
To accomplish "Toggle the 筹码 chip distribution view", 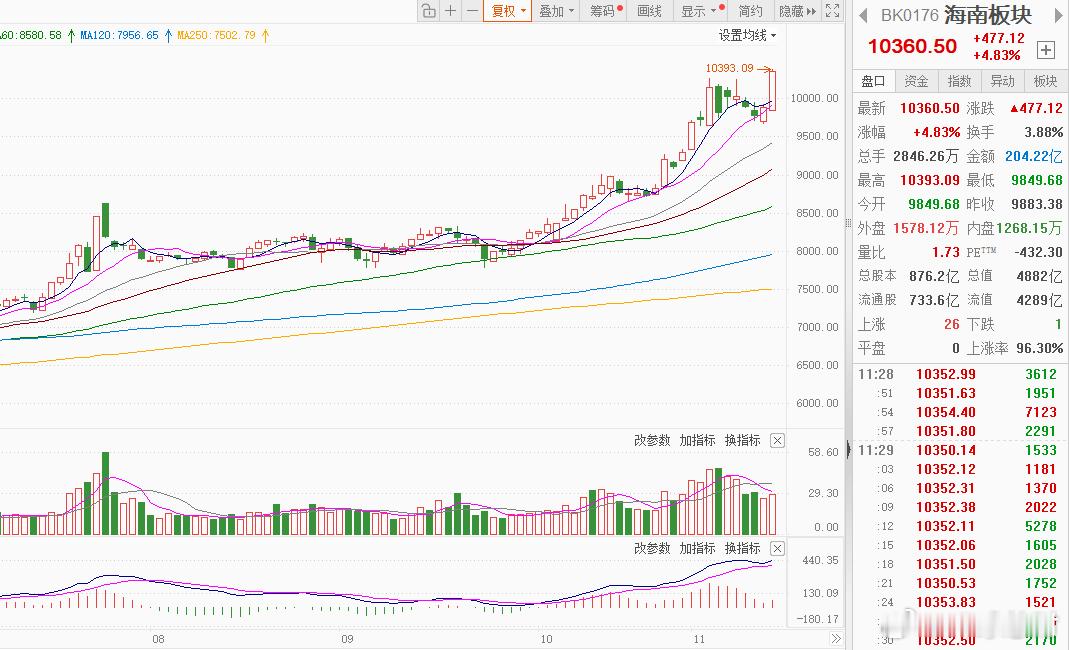I will pyautogui.click(x=606, y=11).
